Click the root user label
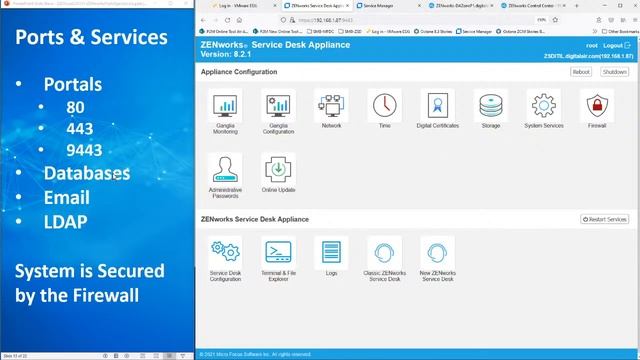 click(591, 46)
